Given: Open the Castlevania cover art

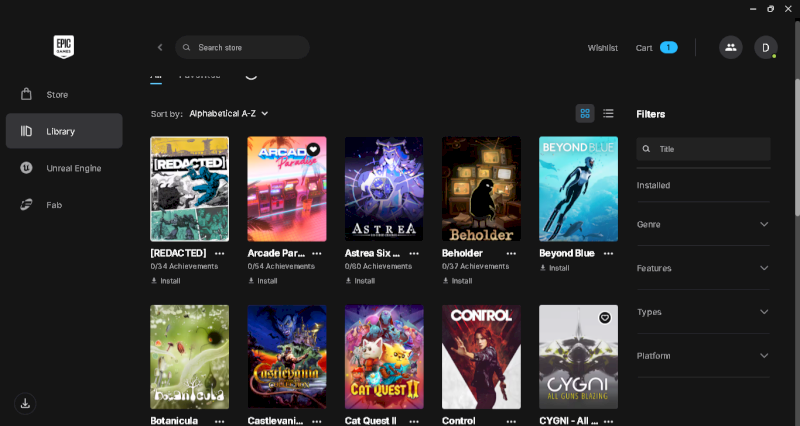Looking at the screenshot, I should [287, 357].
